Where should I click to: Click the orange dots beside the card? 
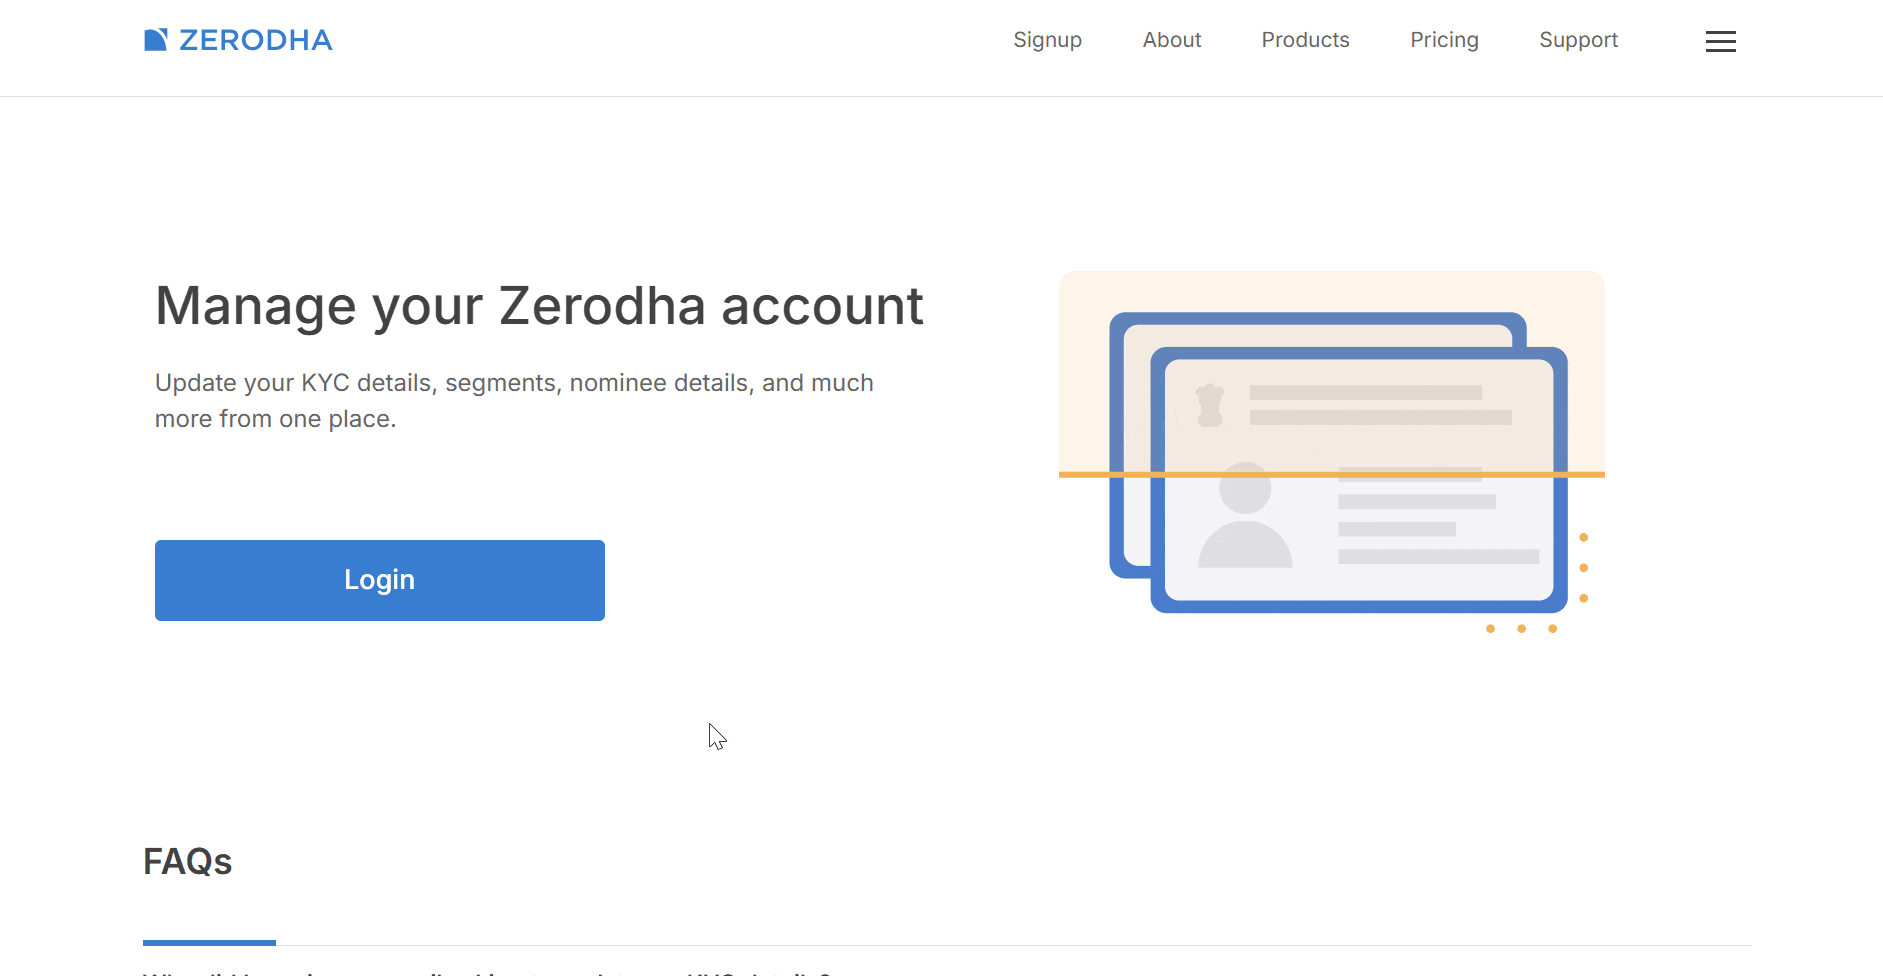[x=1583, y=568]
